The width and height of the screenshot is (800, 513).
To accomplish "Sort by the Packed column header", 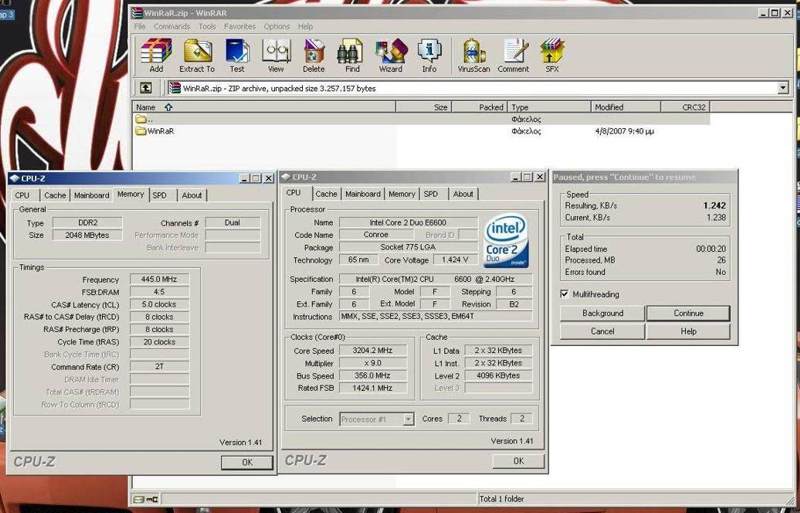I will tap(480, 107).
